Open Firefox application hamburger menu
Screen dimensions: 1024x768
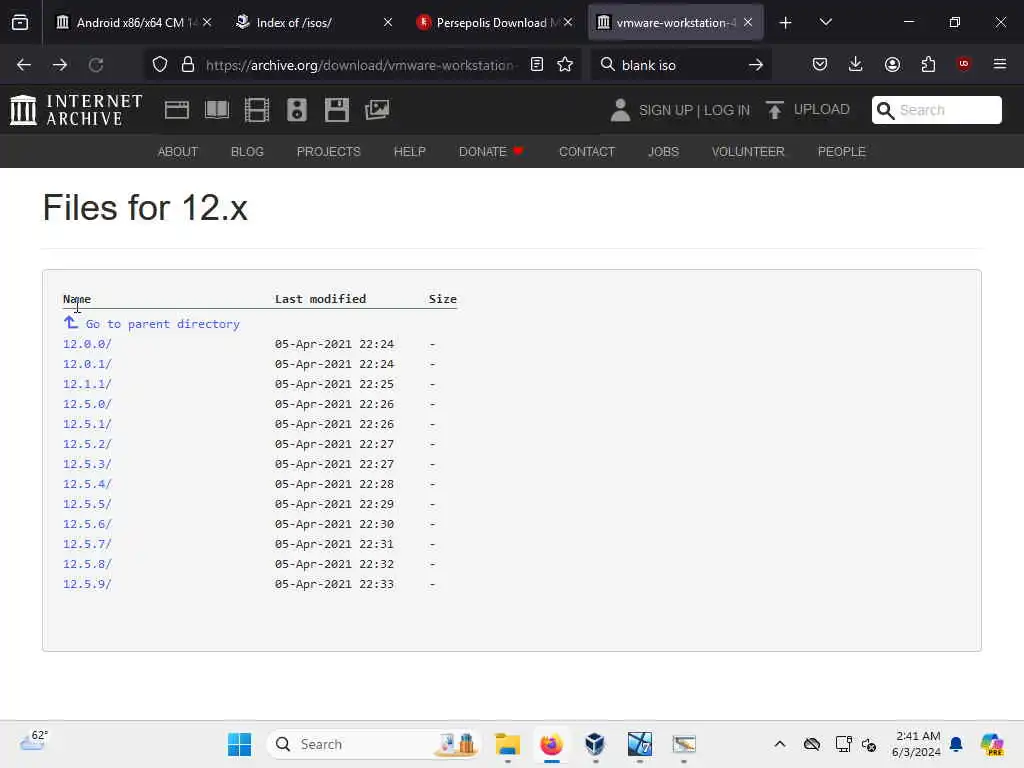[1000, 64]
